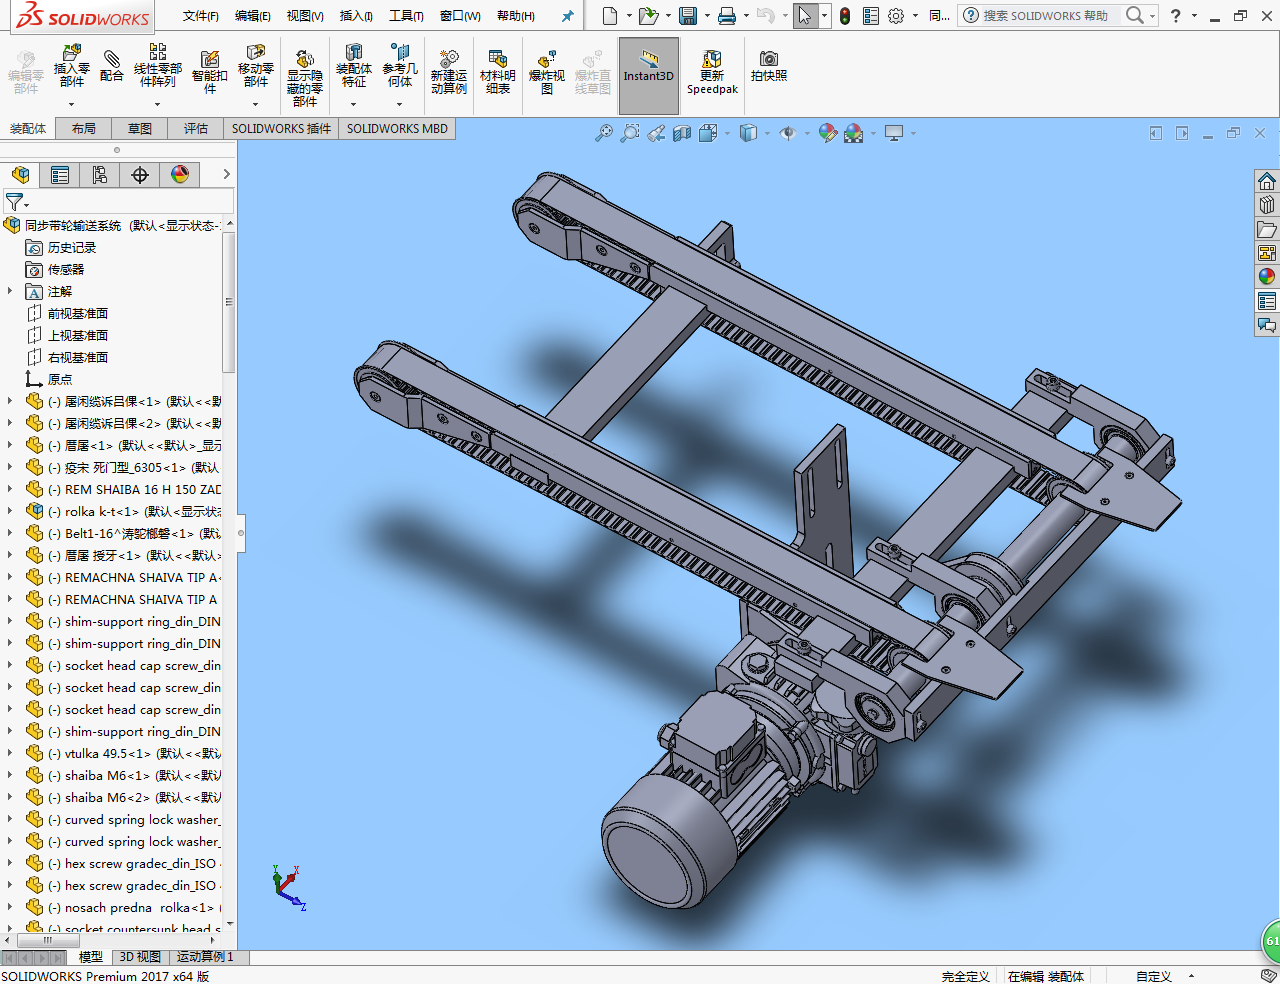Select the Exploded View (爆炸视图) tool
Image resolution: width=1280 pixels, height=984 pixels.
[x=546, y=71]
